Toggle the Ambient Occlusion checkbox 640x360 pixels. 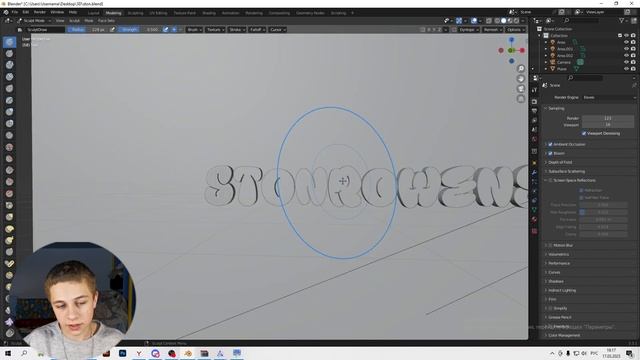[550, 144]
